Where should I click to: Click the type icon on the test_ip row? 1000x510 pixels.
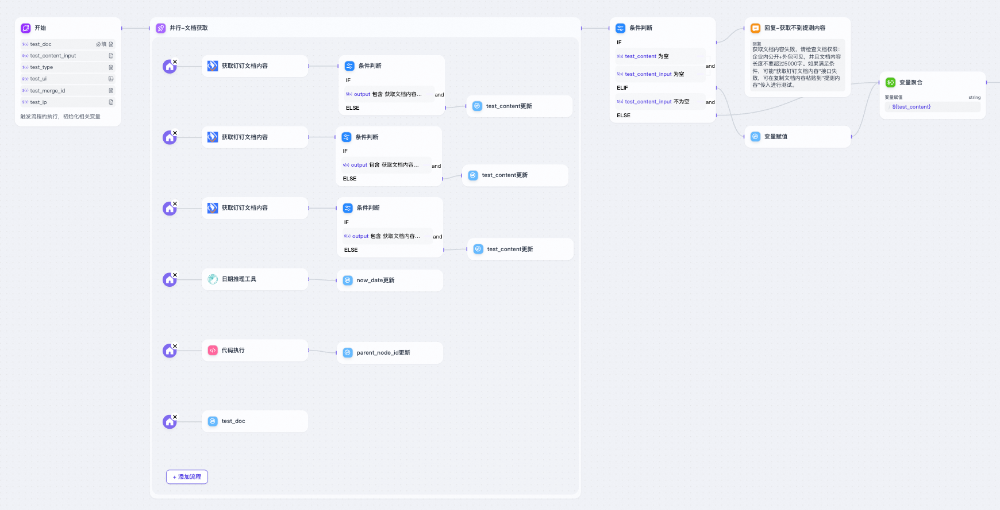(111, 102)
